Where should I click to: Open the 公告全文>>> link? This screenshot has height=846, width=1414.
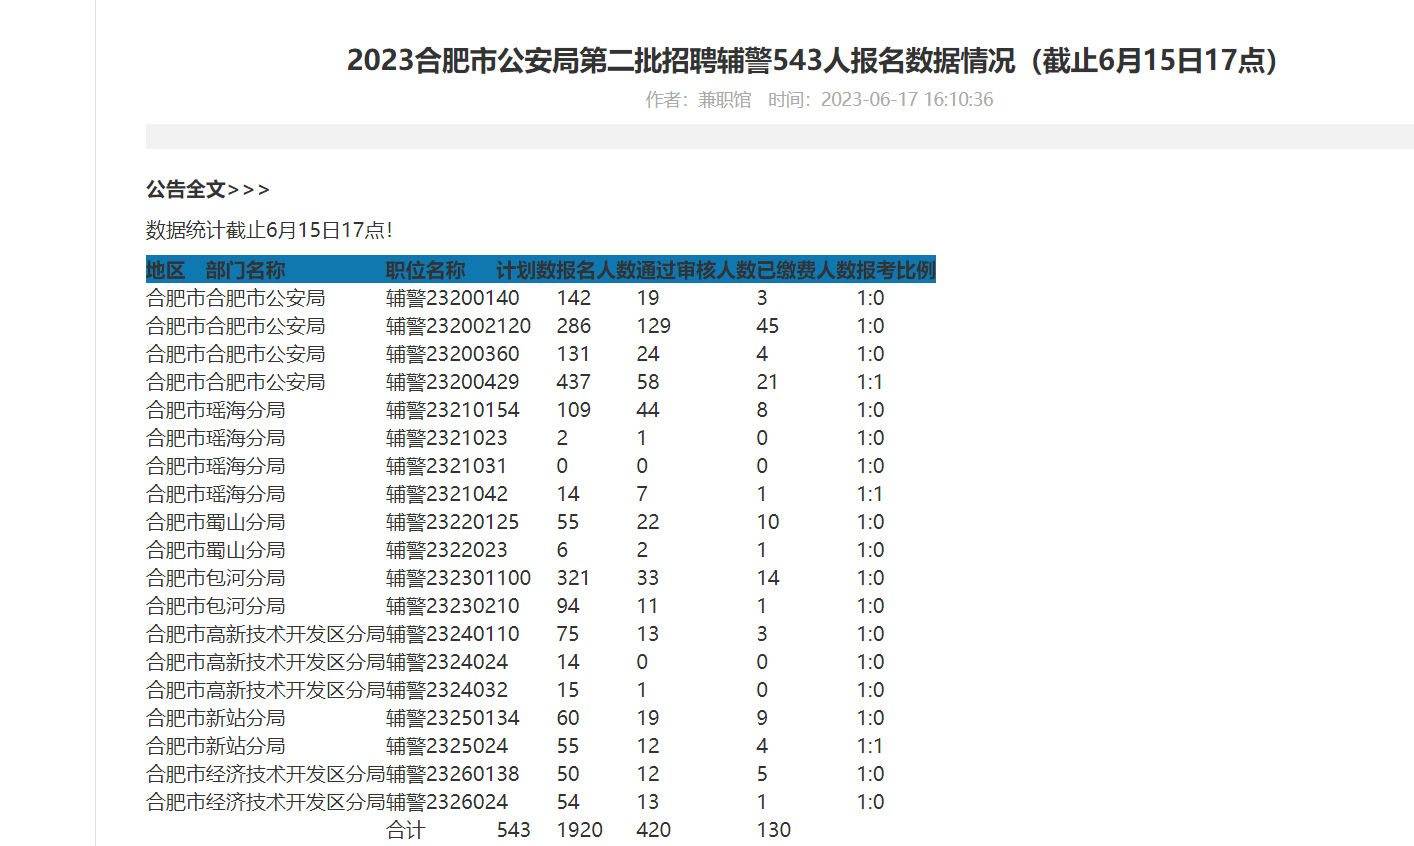[208, 190]
